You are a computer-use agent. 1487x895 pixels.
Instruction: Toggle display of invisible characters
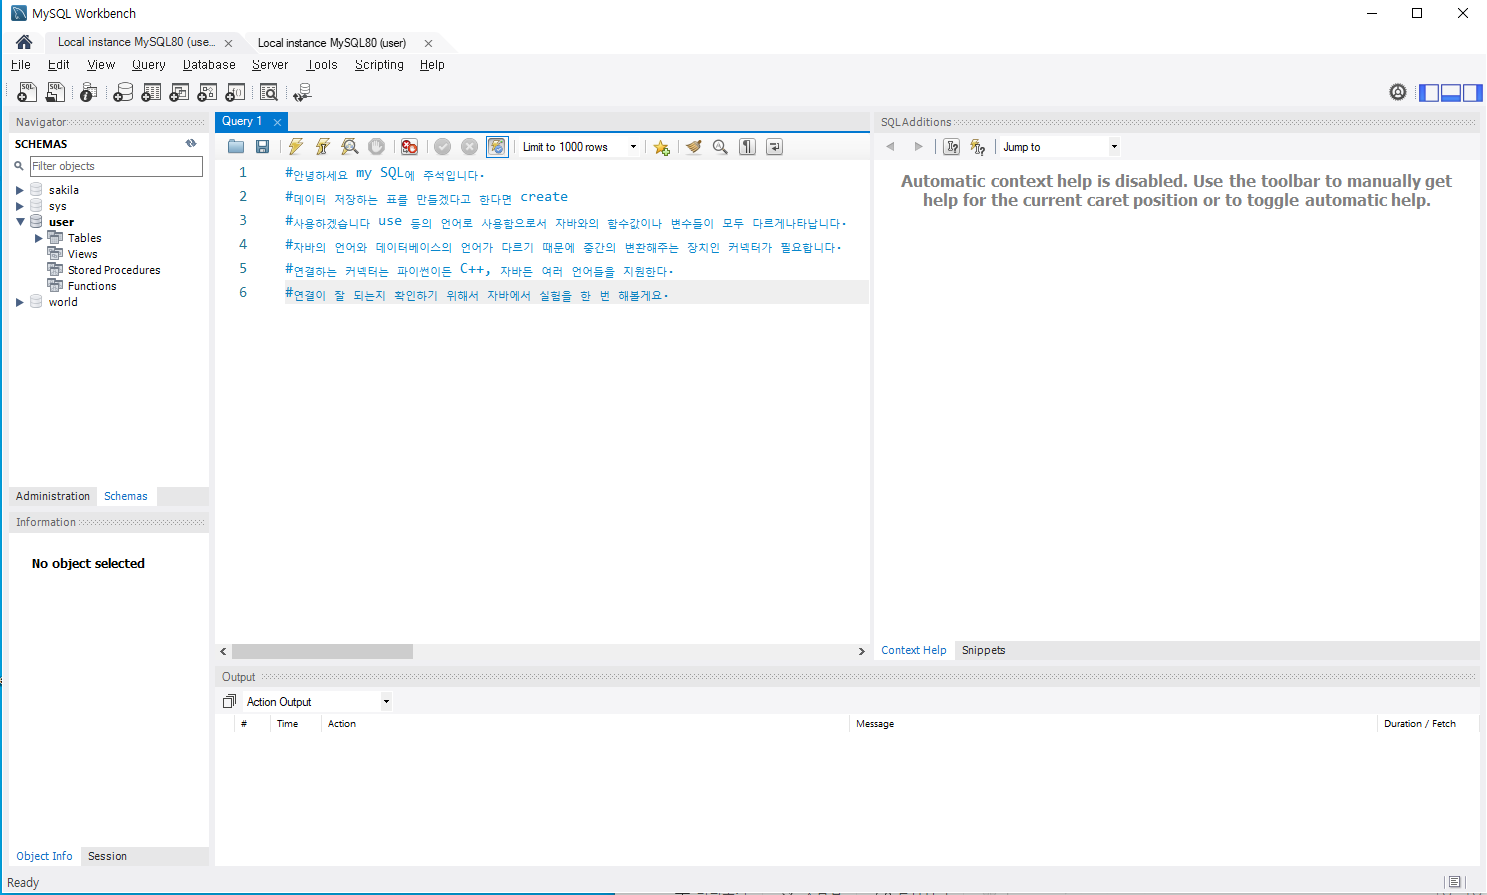[747, 147]
